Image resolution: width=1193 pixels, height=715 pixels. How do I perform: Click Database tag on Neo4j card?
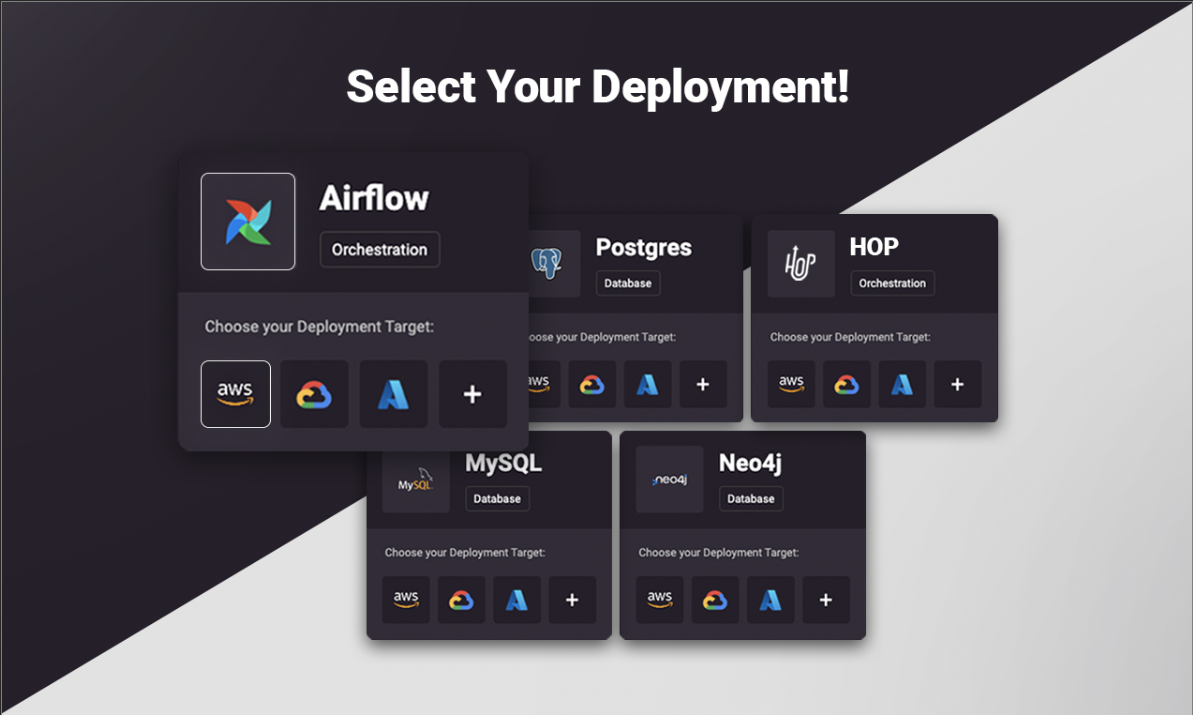(x=751, y=499)
